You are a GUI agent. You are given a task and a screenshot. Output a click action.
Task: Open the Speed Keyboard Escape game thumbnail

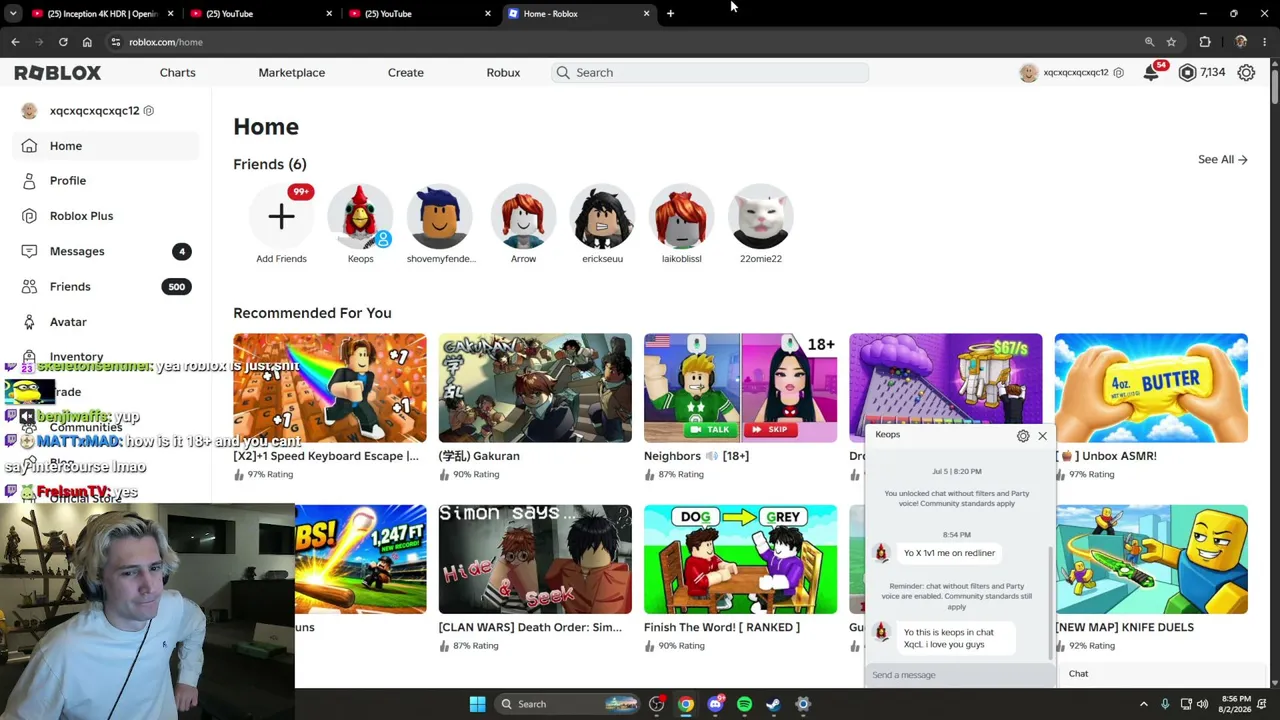[x=330, y=388]
